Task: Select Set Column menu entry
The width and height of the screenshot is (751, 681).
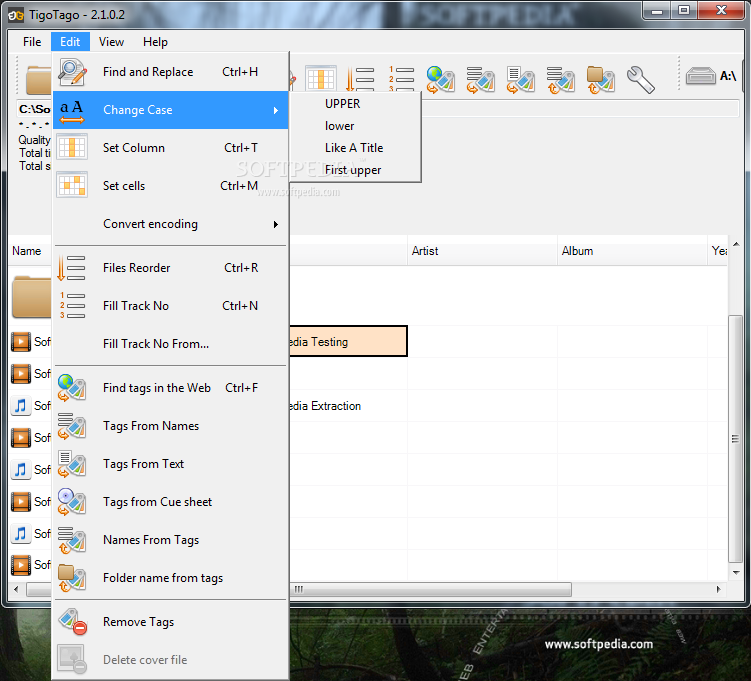Action: [171, 148]
